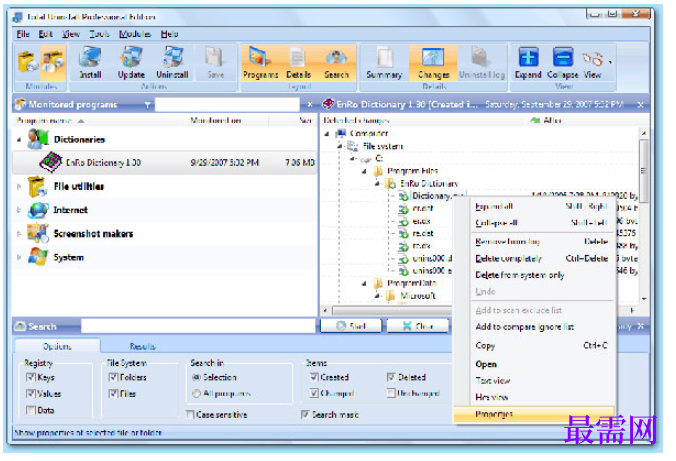Click the Expand view icon
The width and height of the screenshot is (676, 461).
528,57
